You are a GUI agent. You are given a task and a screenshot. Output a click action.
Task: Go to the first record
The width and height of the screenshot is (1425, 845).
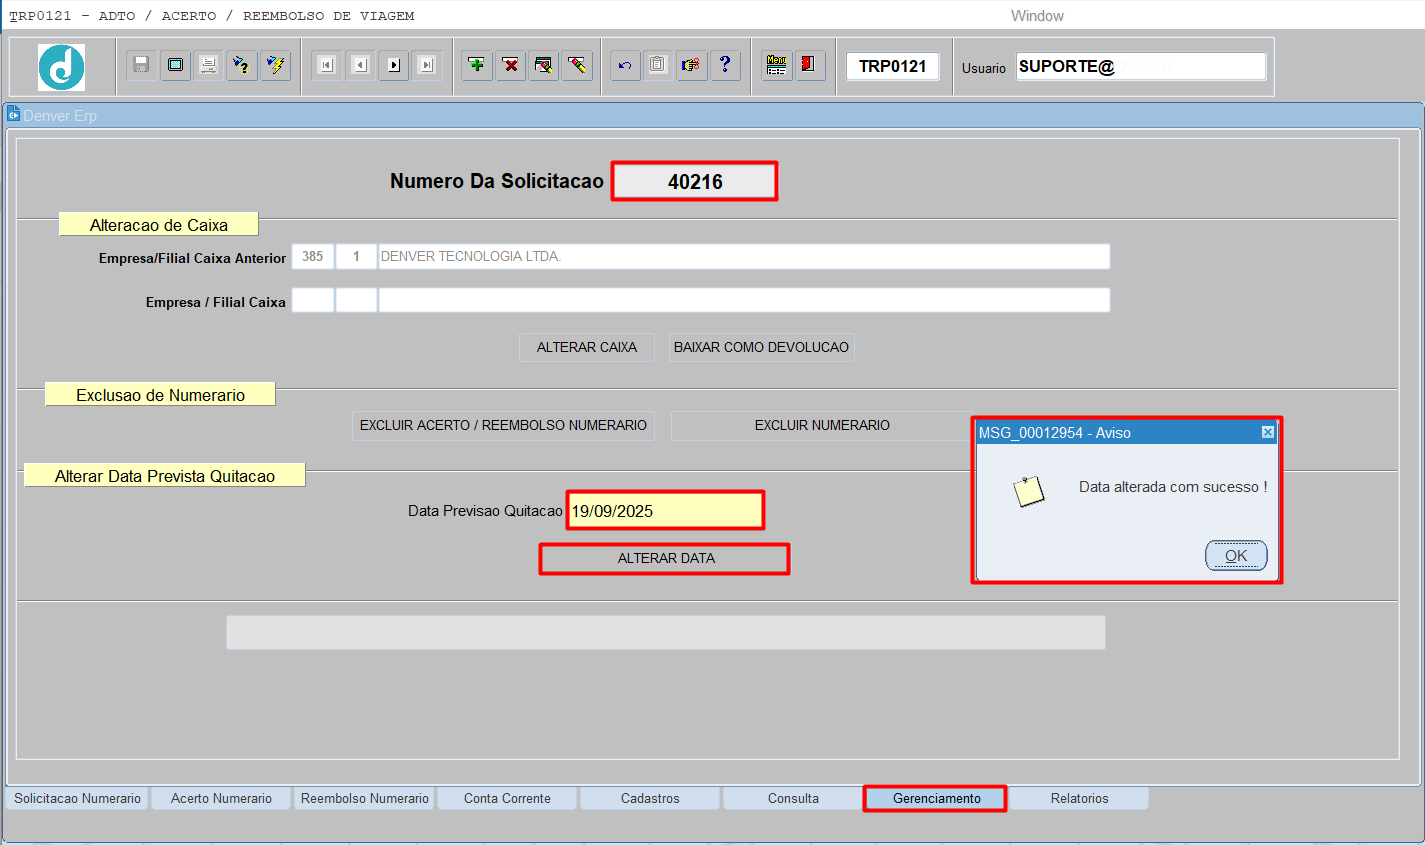pyautogui.click(x=326, y=65)
